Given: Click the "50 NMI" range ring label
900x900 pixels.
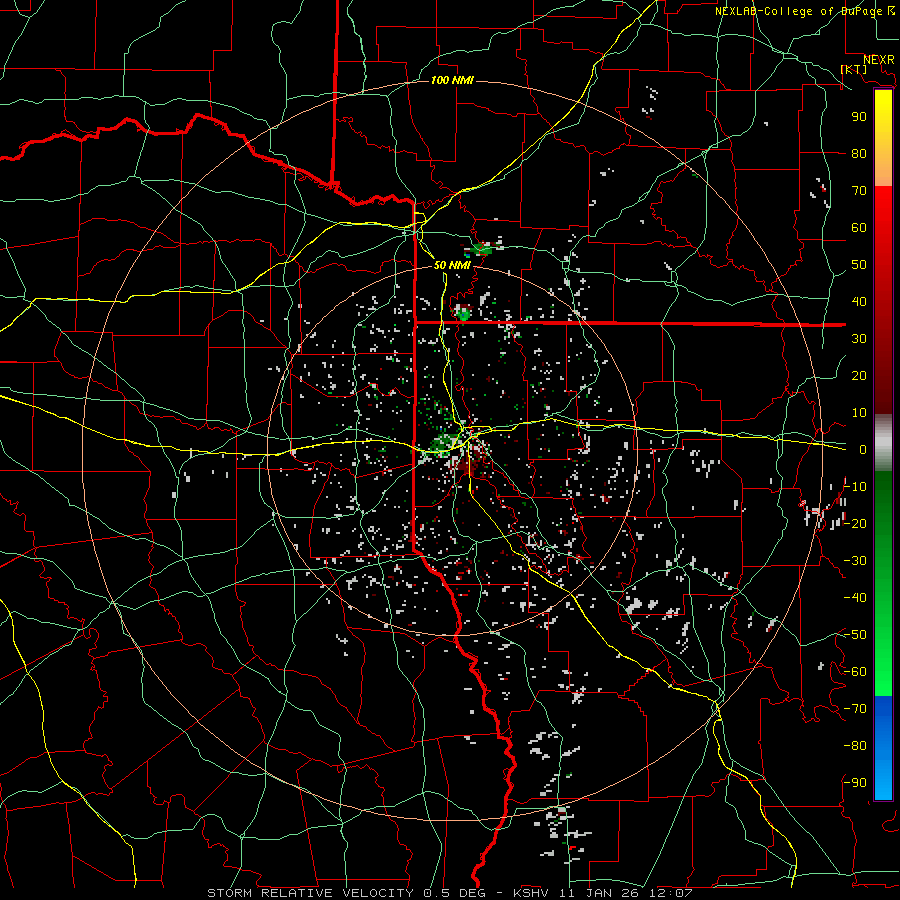Looking at the screenshot, I should pos(452,265).
